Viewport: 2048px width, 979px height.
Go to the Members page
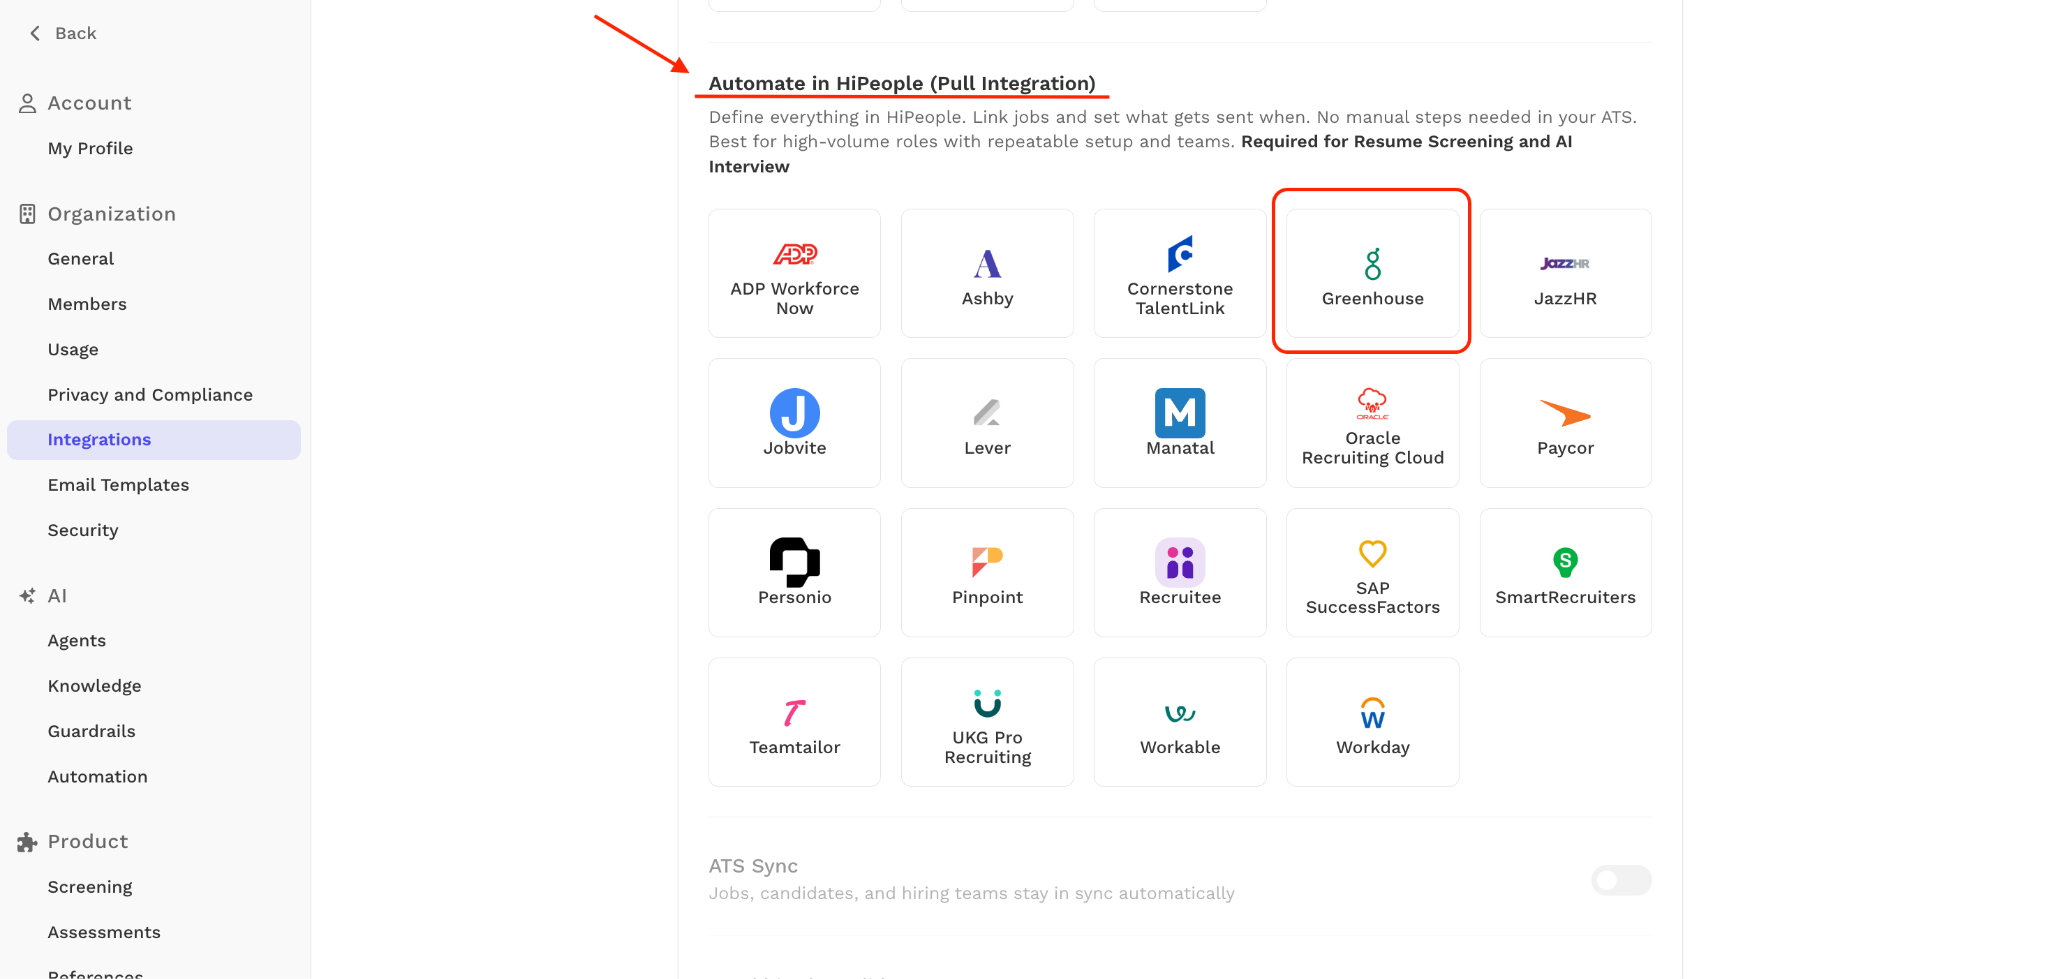coord(87,304)
